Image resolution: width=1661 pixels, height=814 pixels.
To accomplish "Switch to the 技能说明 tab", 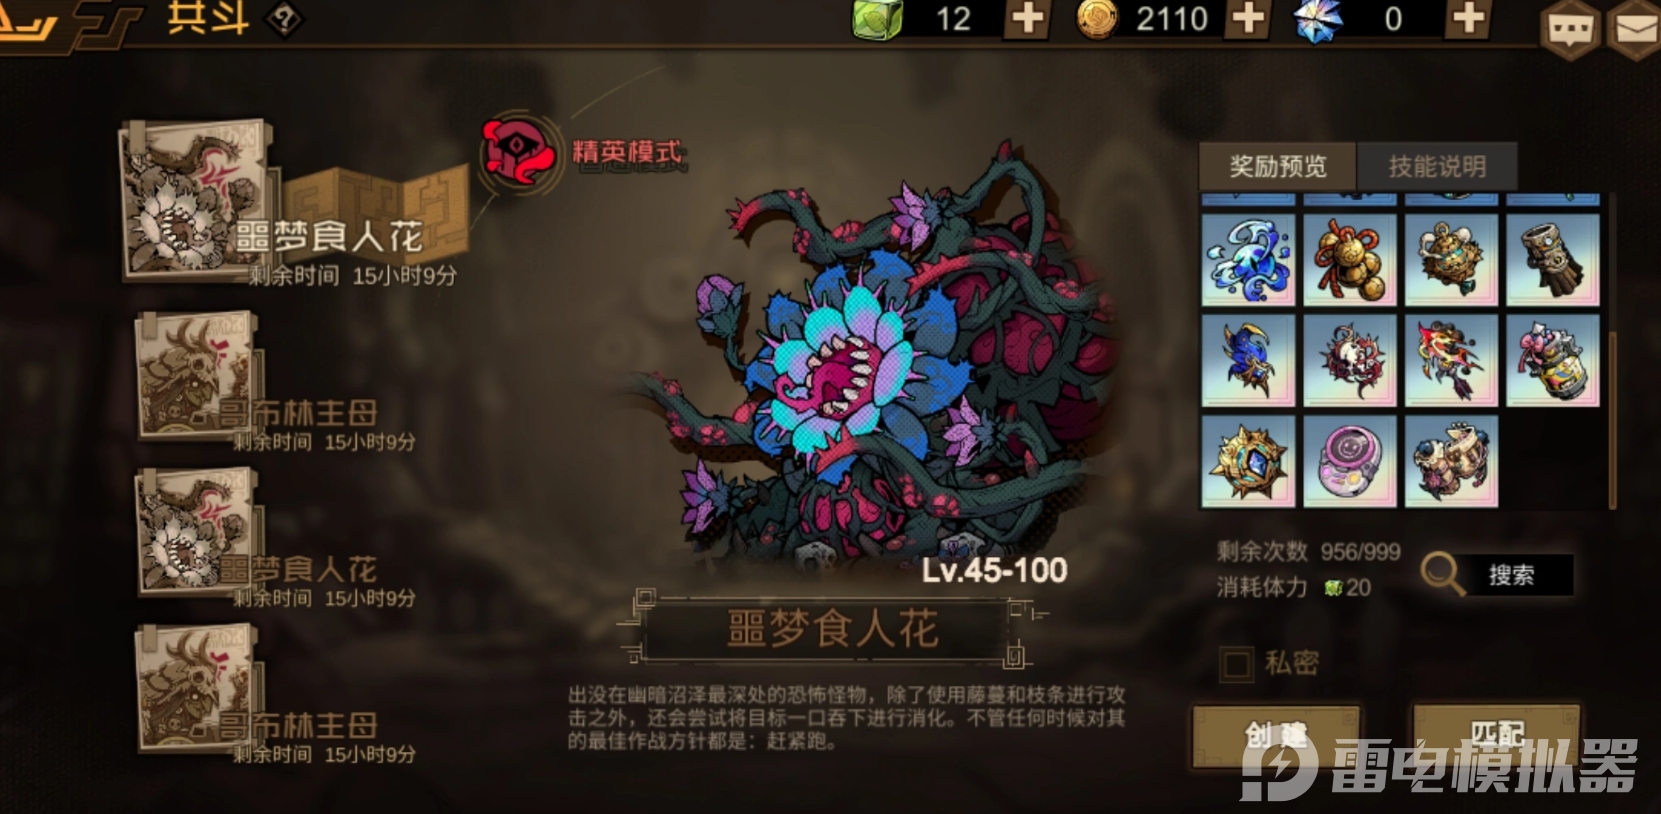I will [1437, 166].
